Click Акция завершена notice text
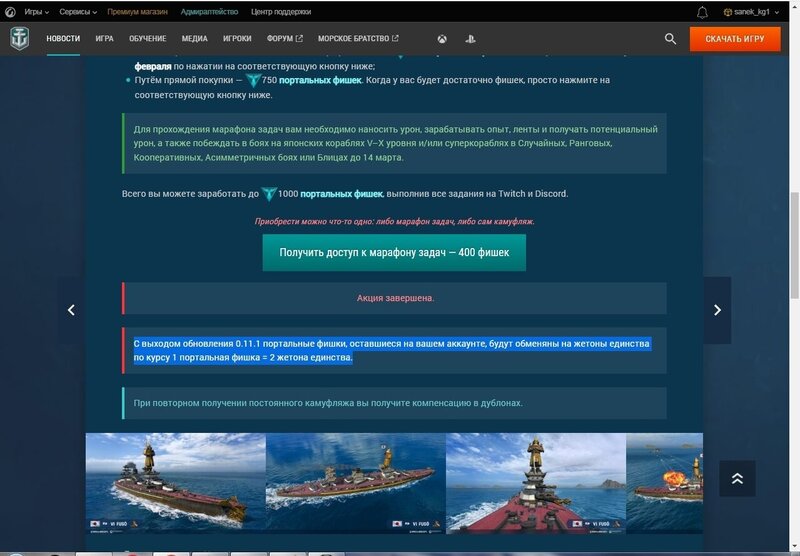Viewport: 800px width, 556px height. [395, 298]
